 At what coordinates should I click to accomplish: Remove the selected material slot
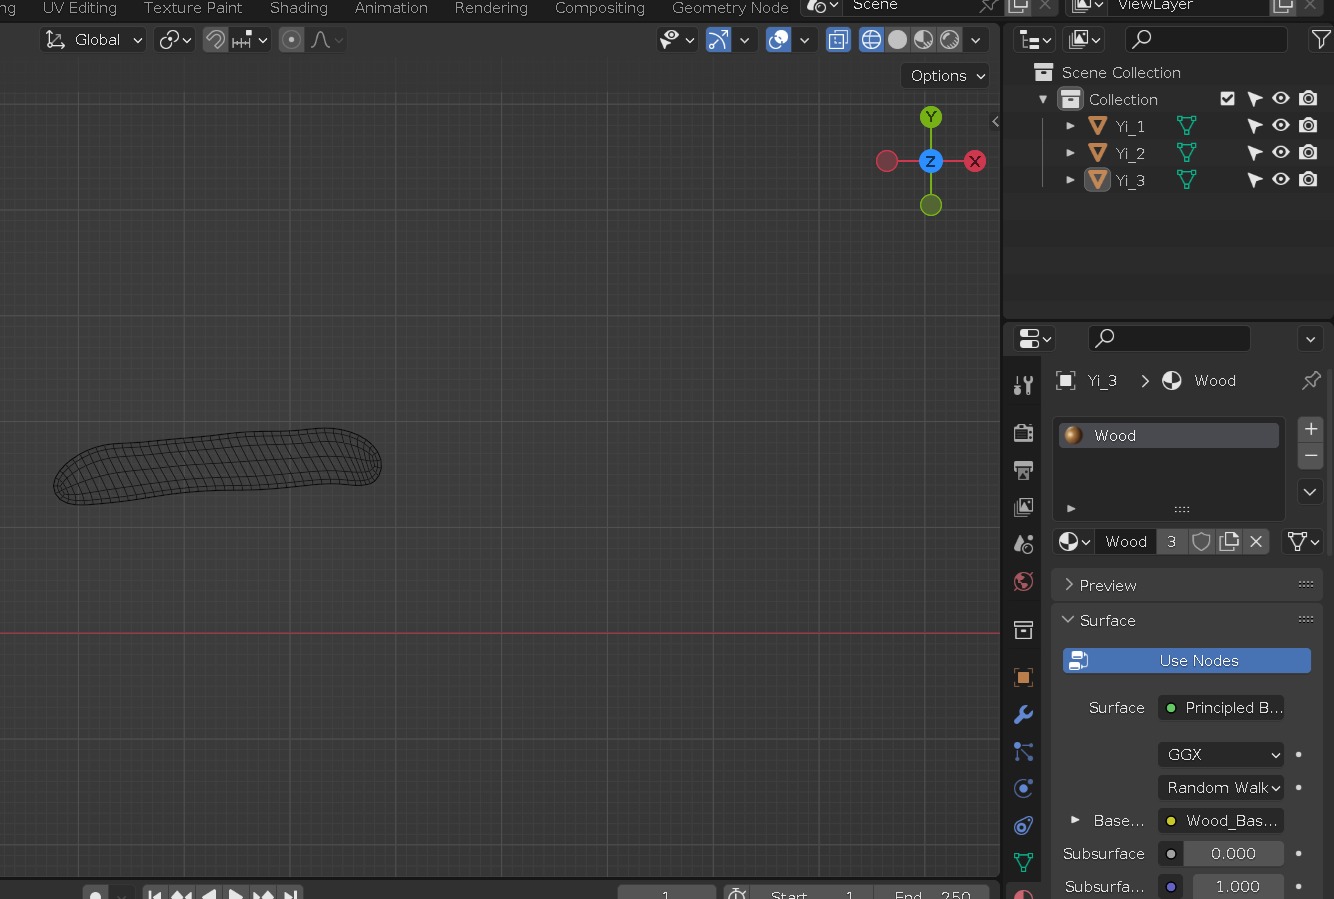tap(1310, 455)
